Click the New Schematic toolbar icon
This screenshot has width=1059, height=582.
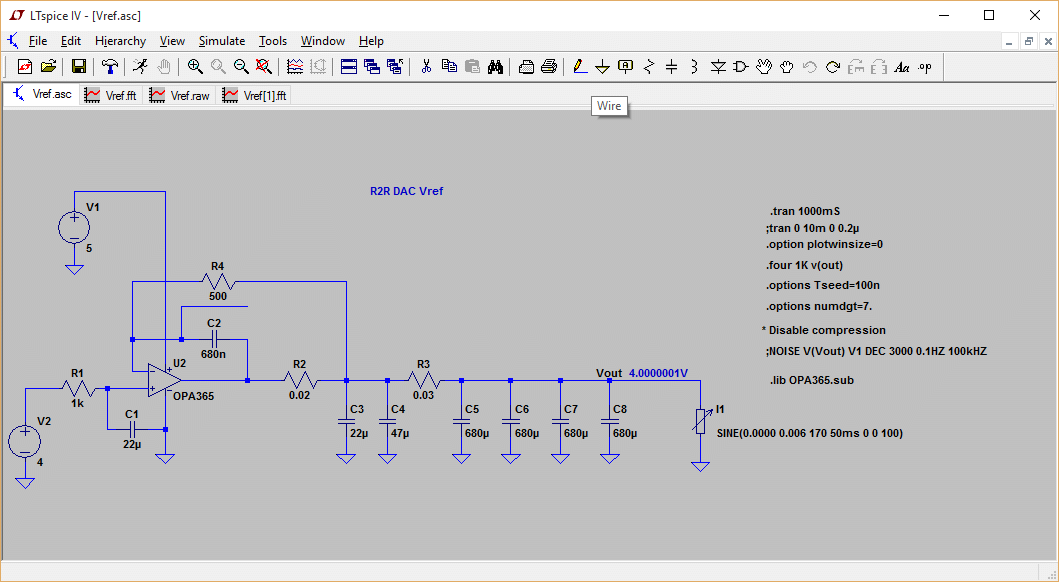point(25,67)
